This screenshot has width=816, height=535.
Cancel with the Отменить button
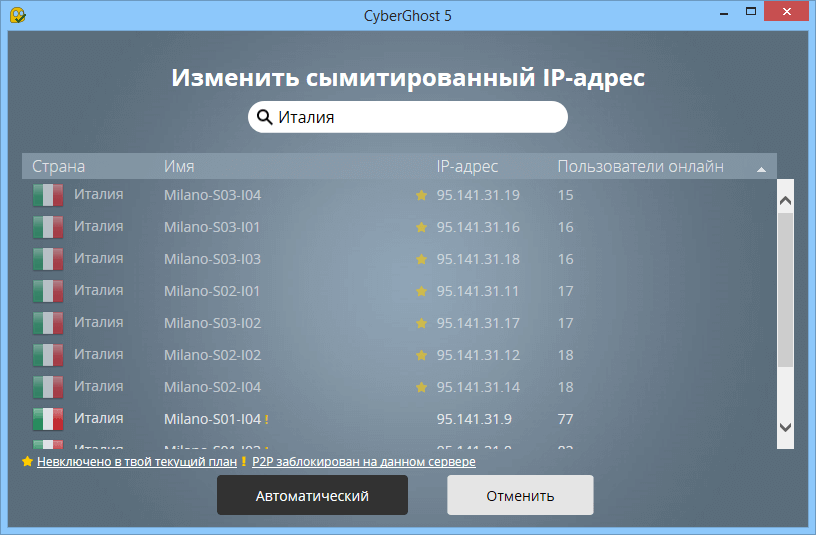520,496
